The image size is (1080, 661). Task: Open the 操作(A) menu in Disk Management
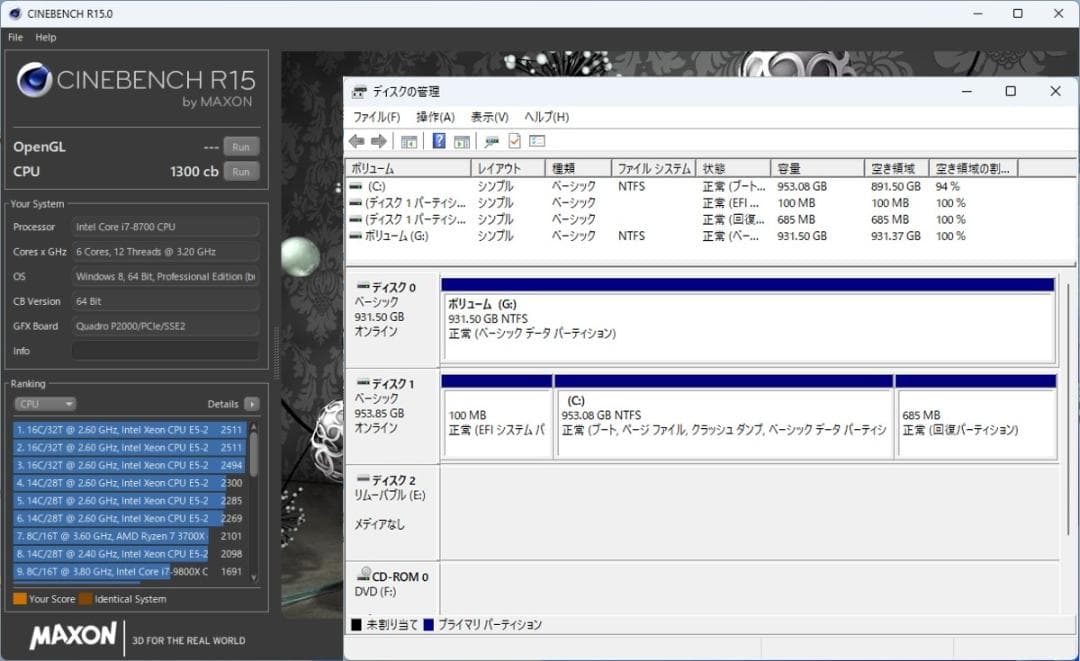point(435,116)
